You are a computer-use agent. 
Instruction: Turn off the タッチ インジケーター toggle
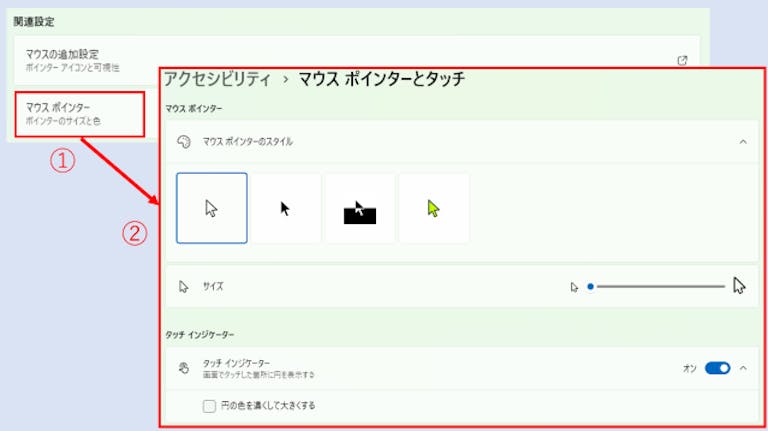(x=718, y=368)
